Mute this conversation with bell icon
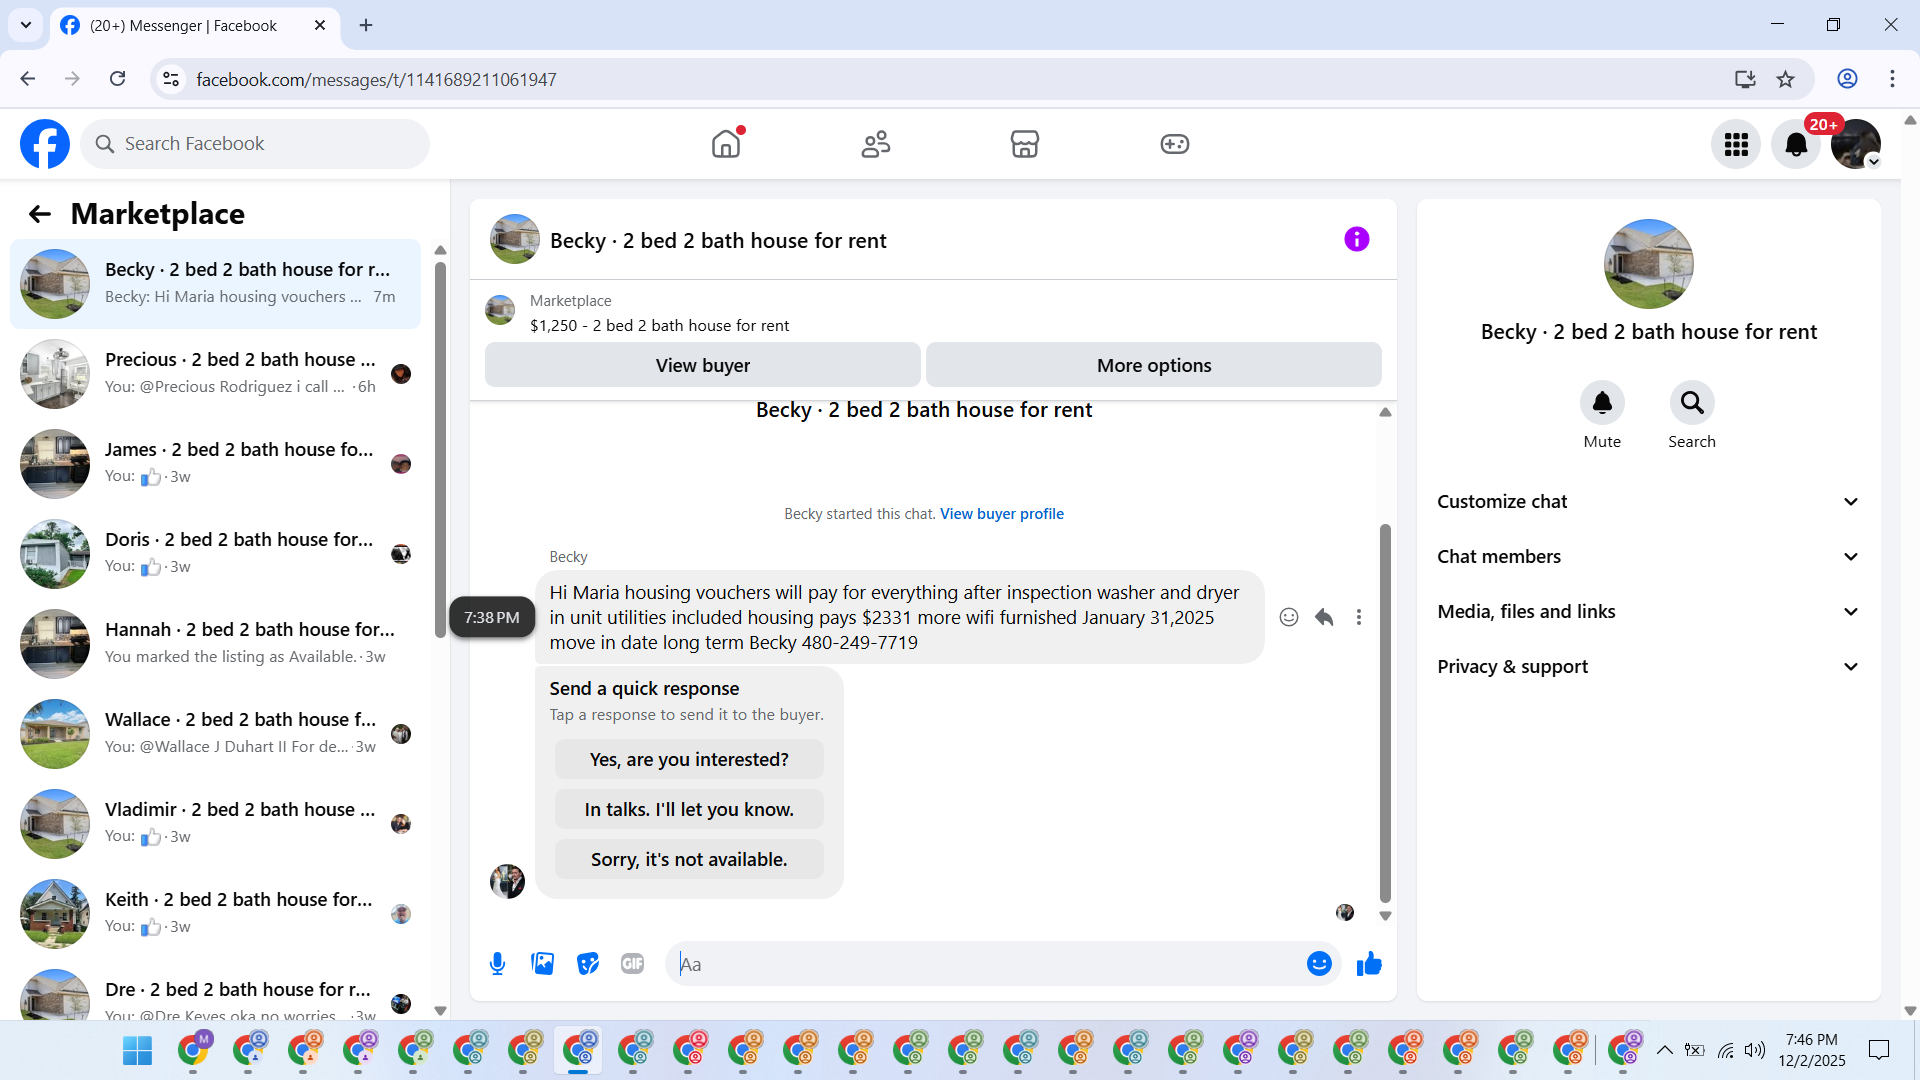Viewport: 1920px width, 1080px height. point(1602,403)
